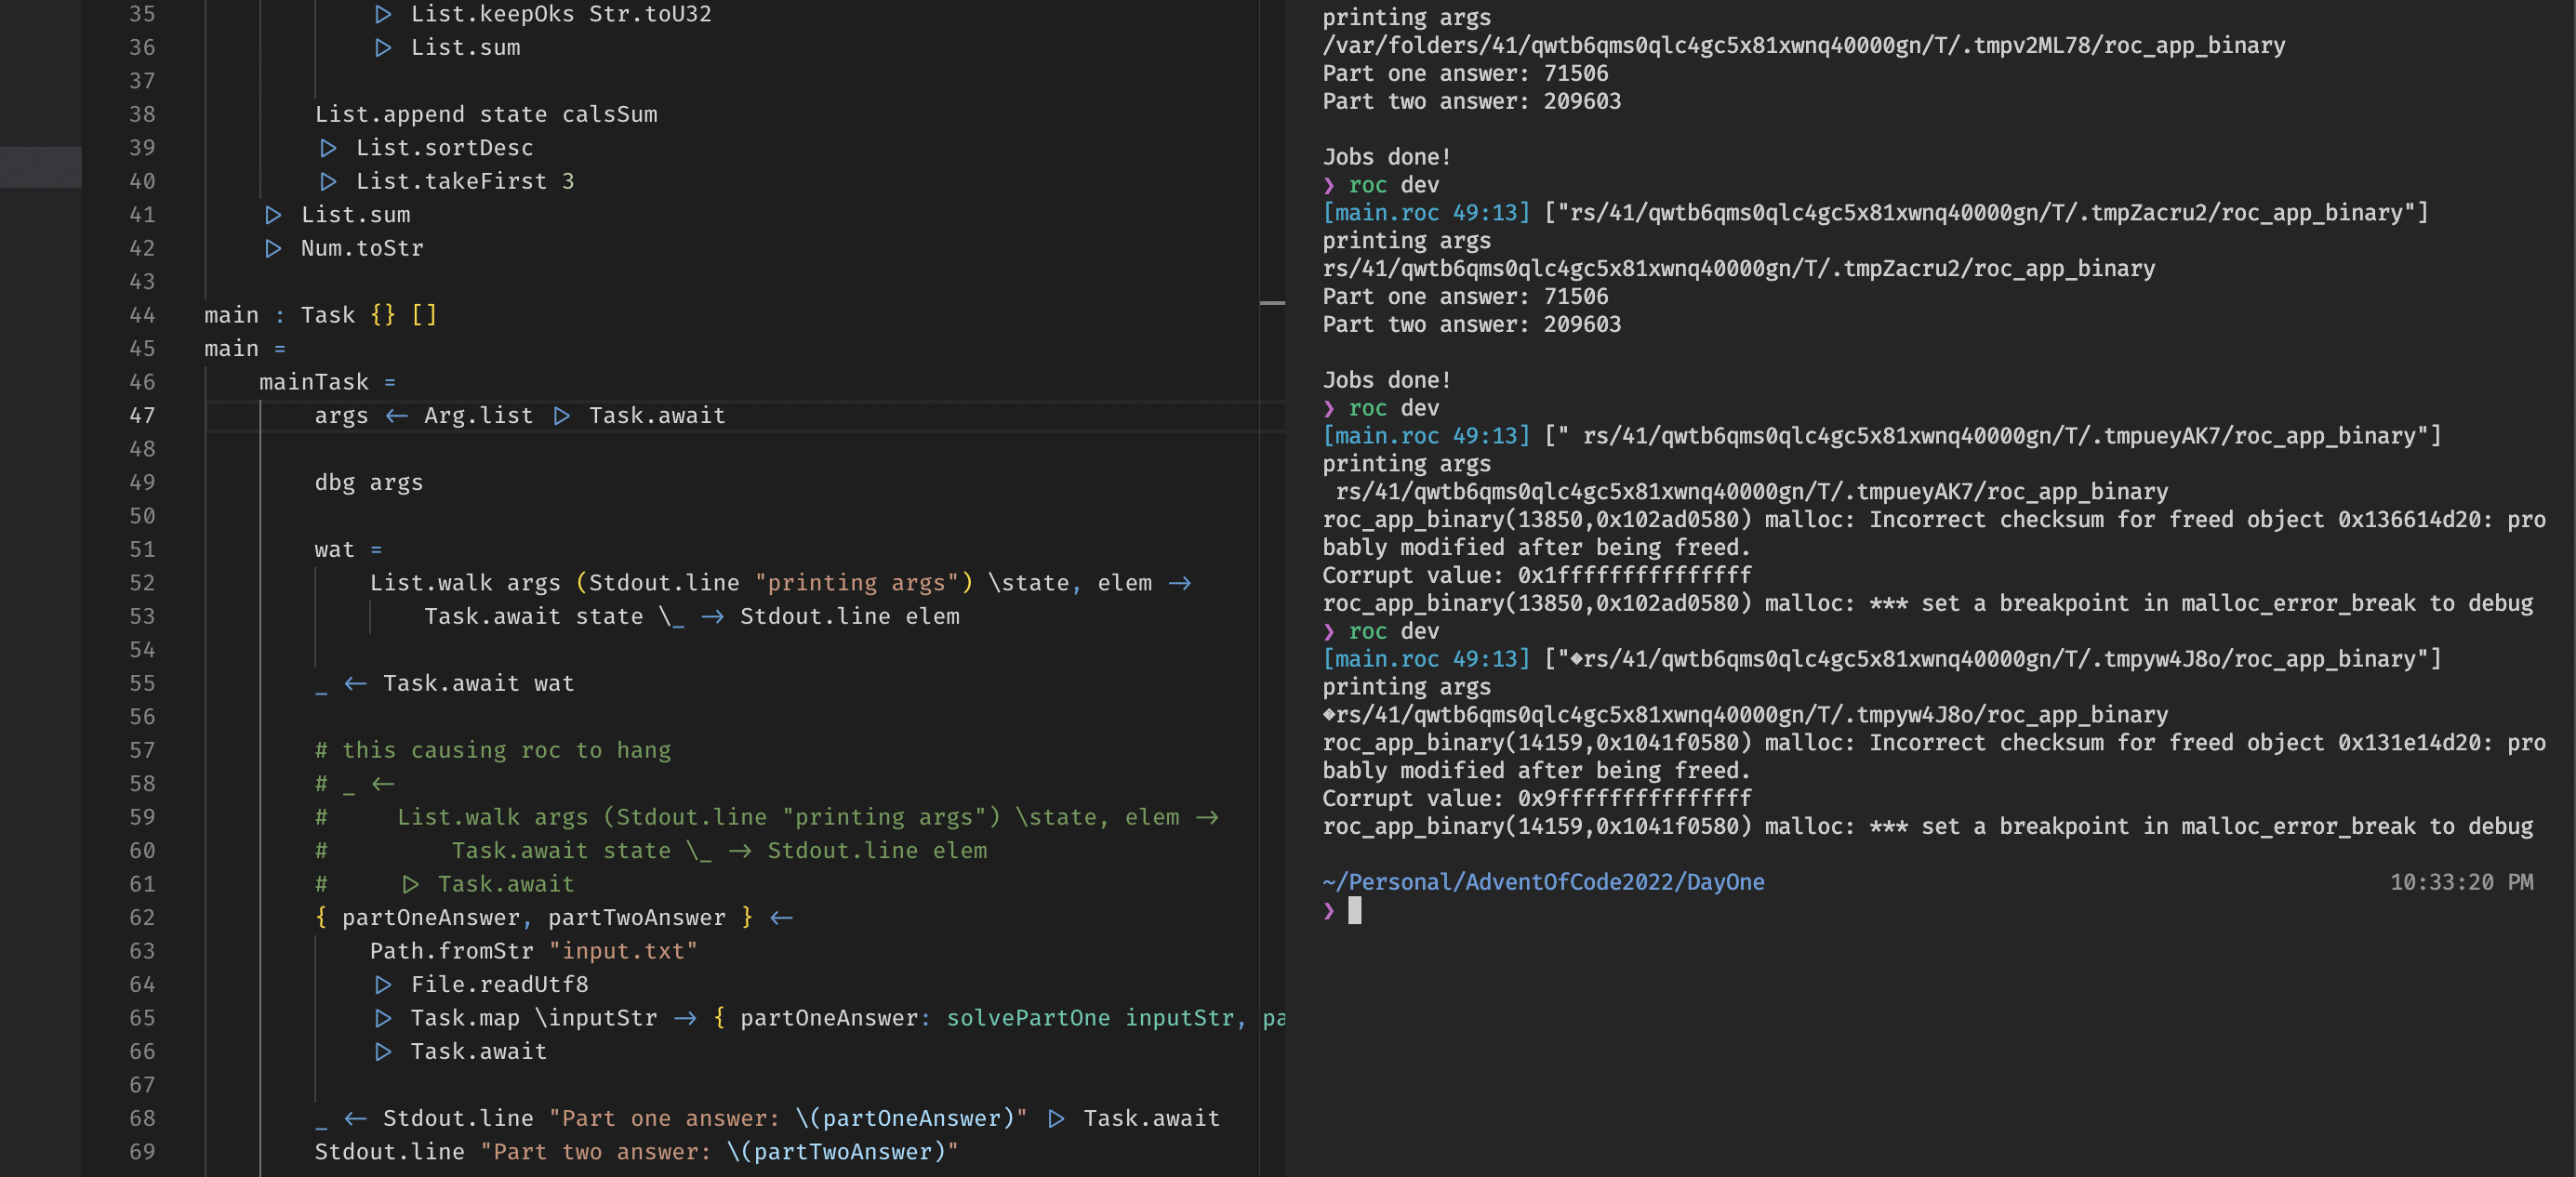Click 'Arg.list' in the args line

(478, 415)
